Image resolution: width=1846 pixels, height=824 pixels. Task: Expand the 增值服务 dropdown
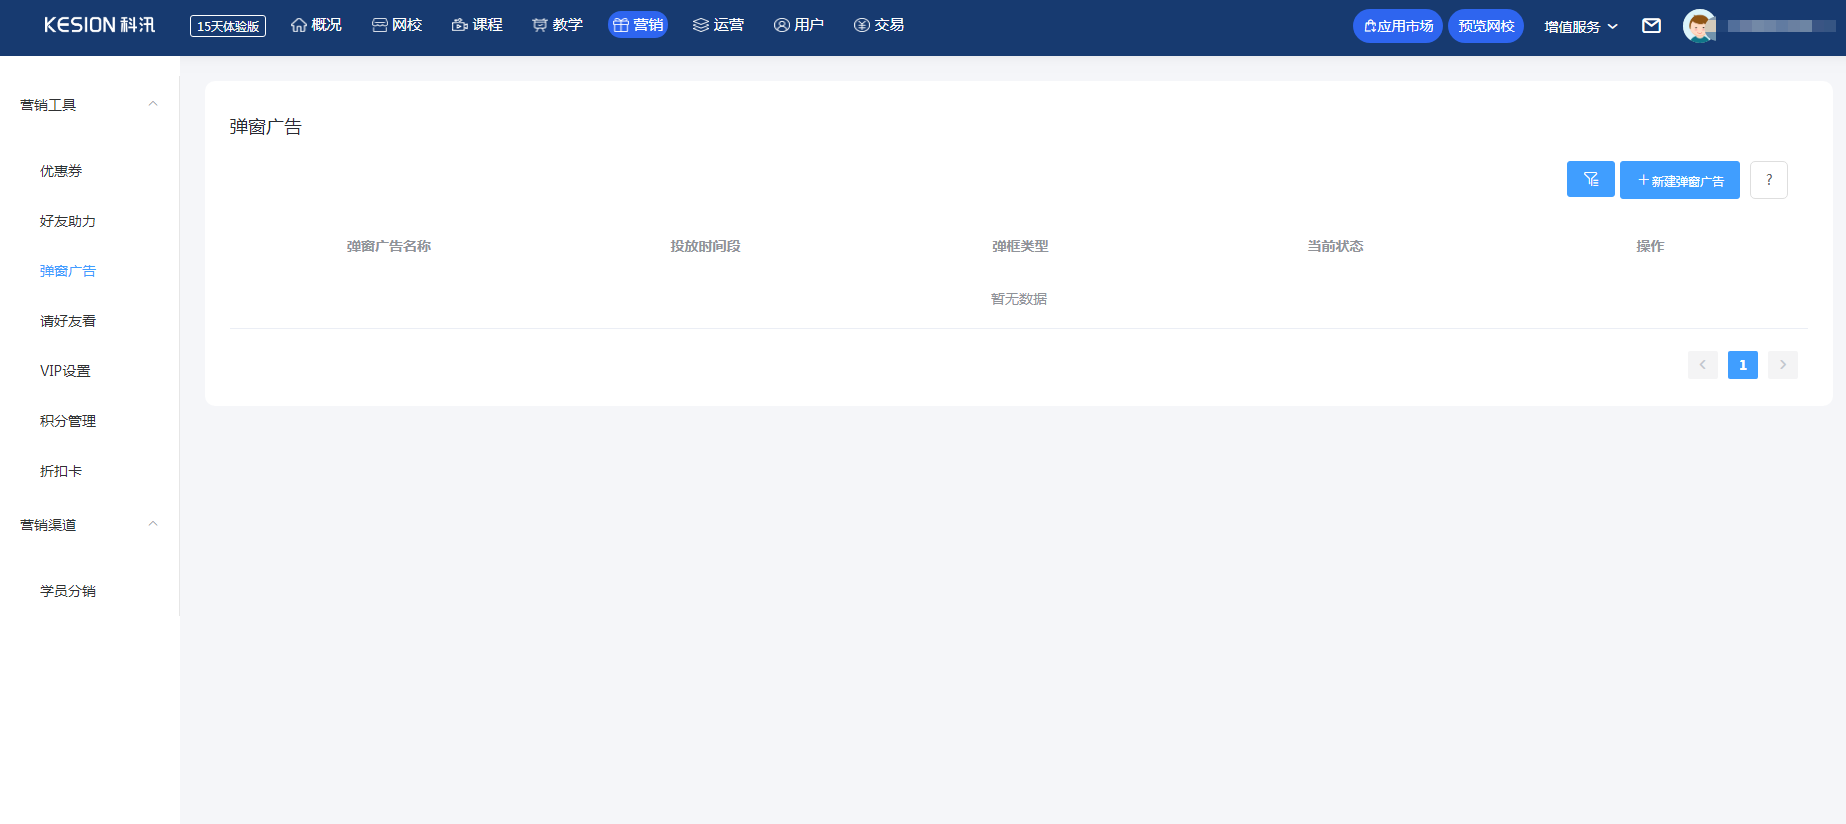(1581, 27)
